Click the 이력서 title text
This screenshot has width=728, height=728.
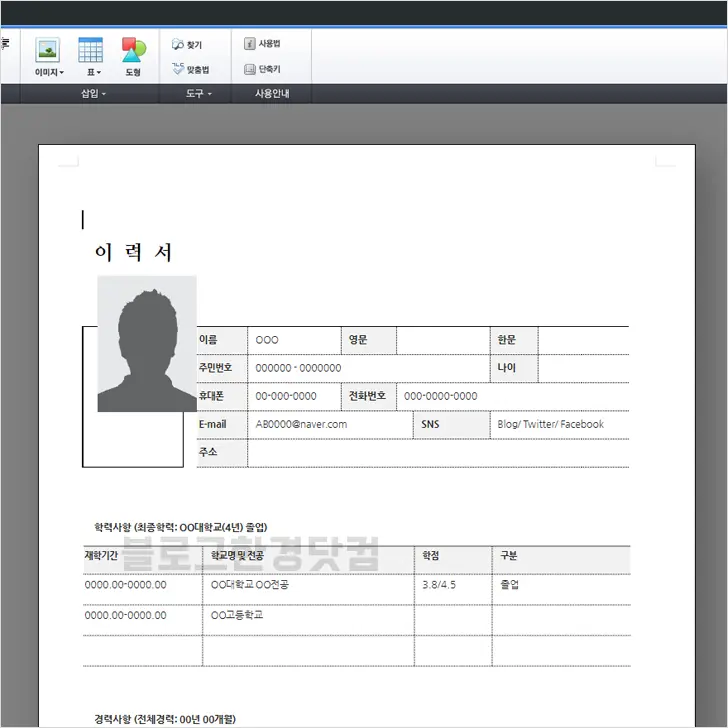133,253
